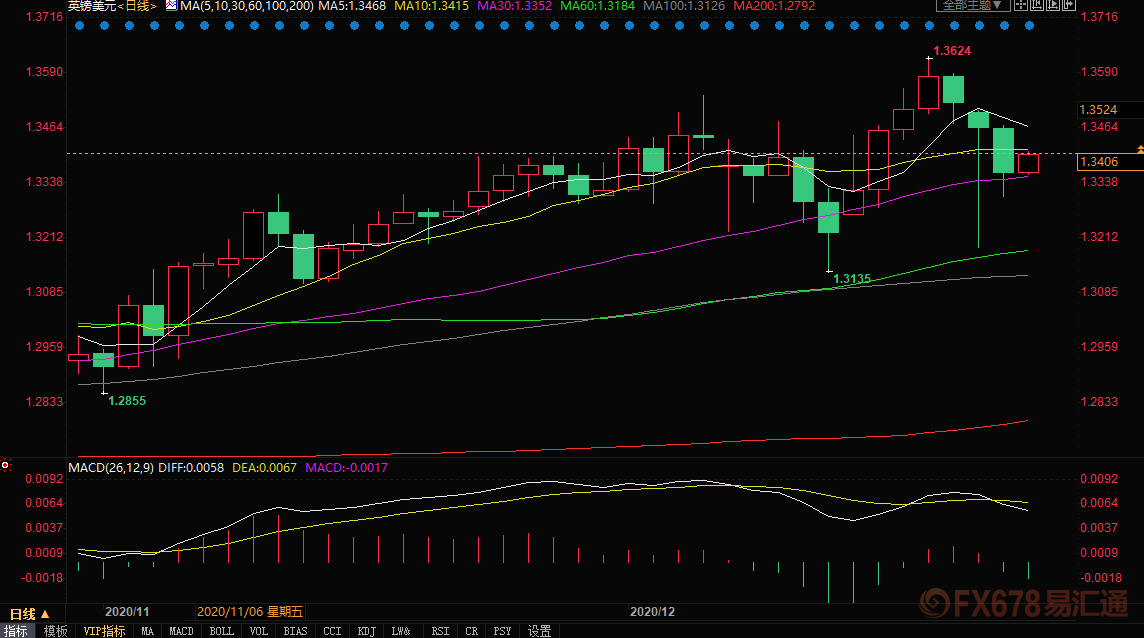This screenshot has width=1144, height=638.
Task: Click the DIFF:0.0058 value
Action: pos(191,468)
